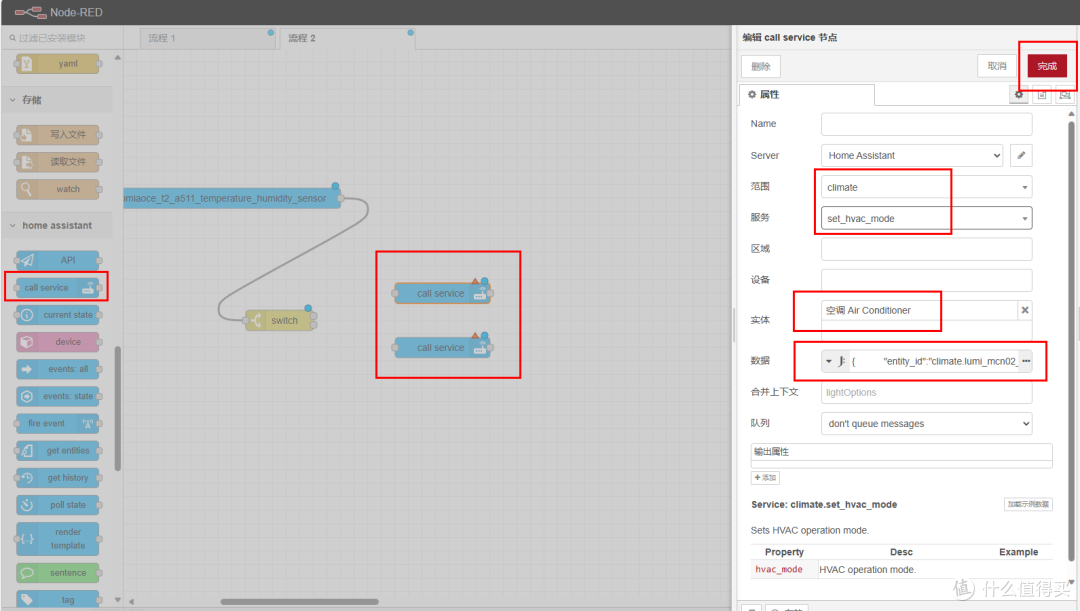
Task: Edit the Home Assistant server config pencil
Action: tap(1021, 156)
